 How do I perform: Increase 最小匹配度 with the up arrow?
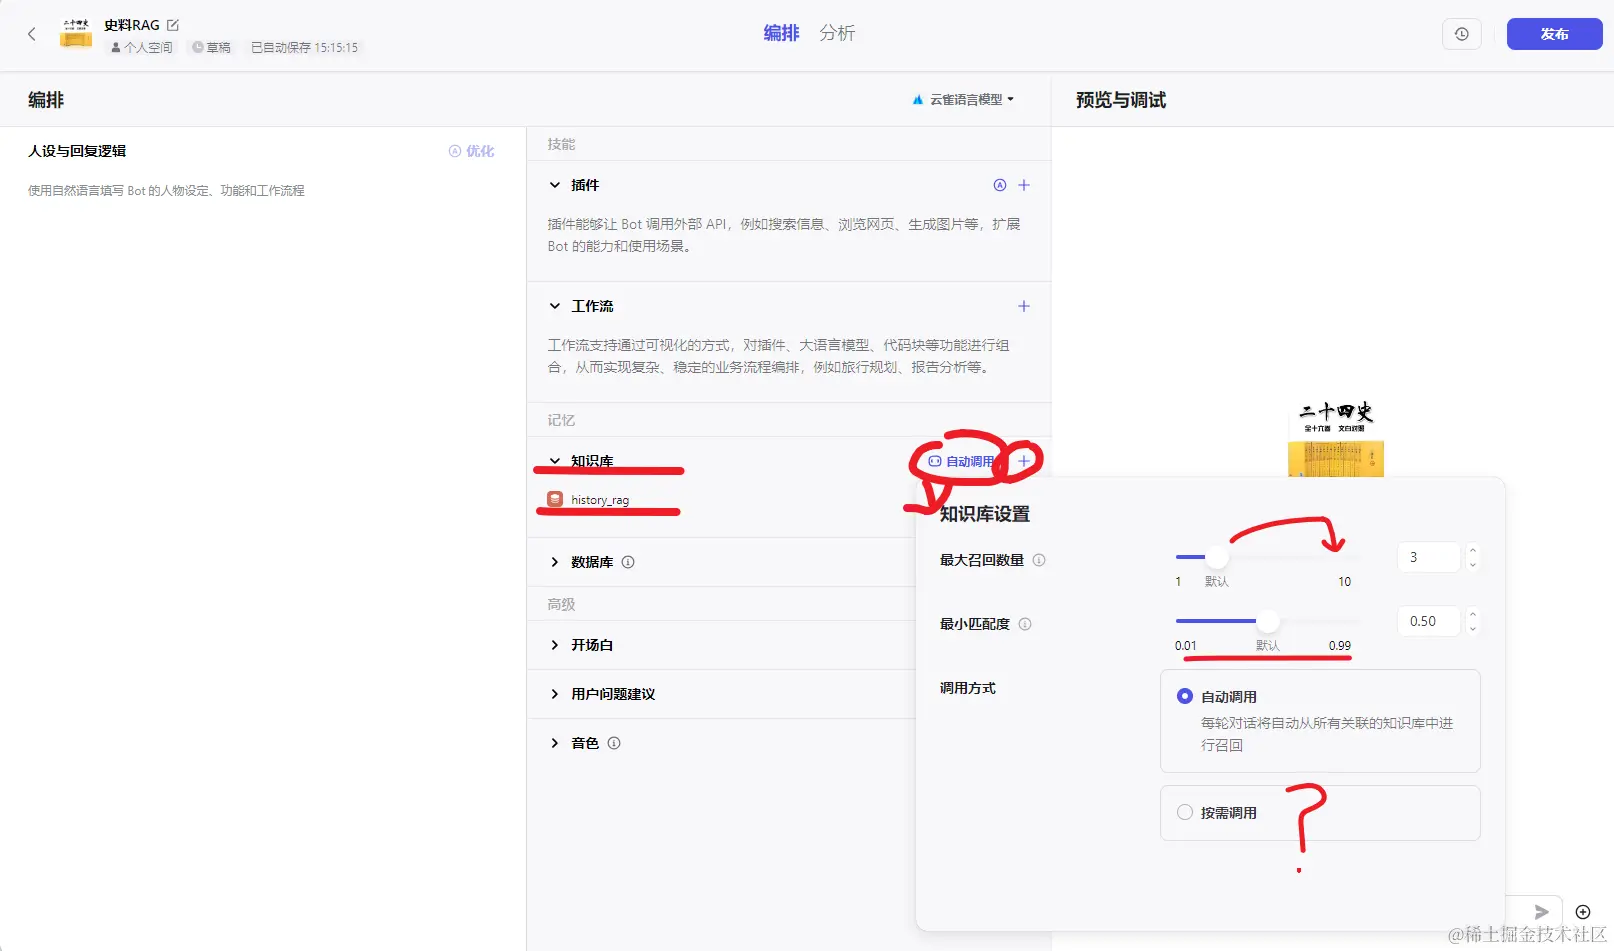tap(1472, 614)
